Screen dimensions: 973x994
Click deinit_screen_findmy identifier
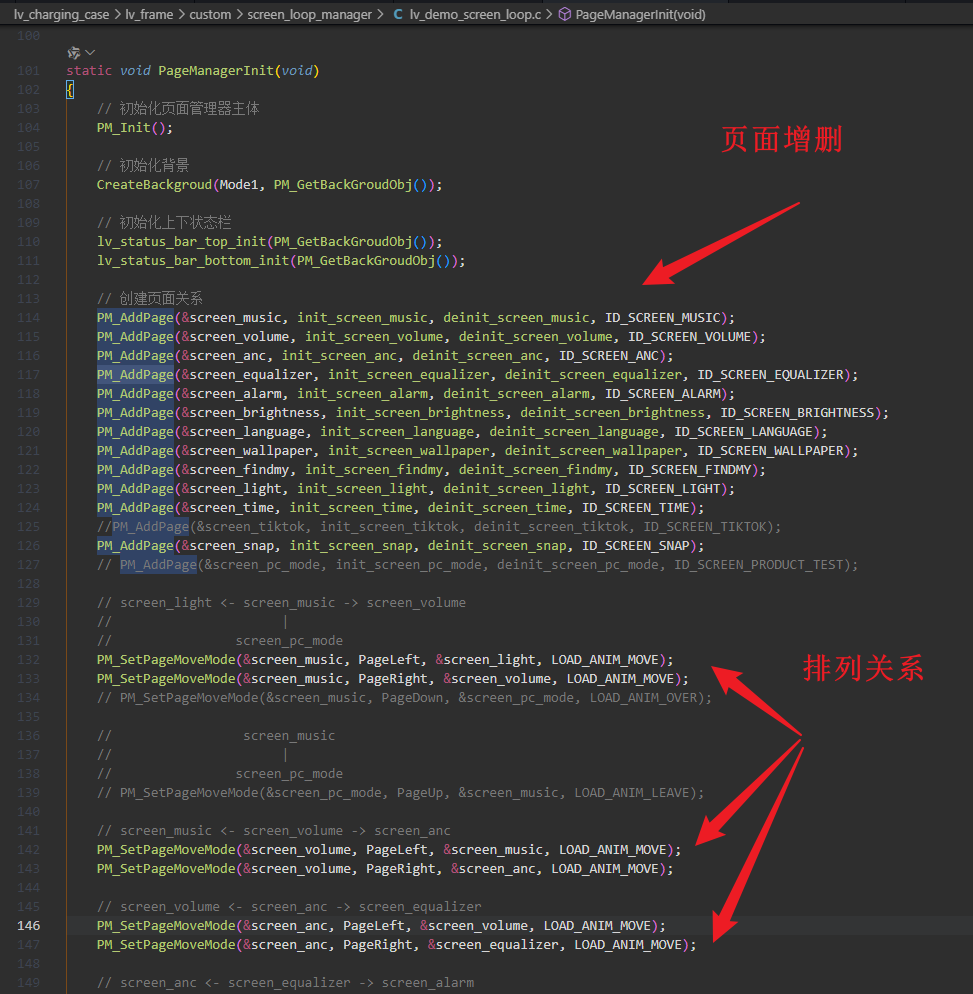pyautogui.click(x=536, y=470)
